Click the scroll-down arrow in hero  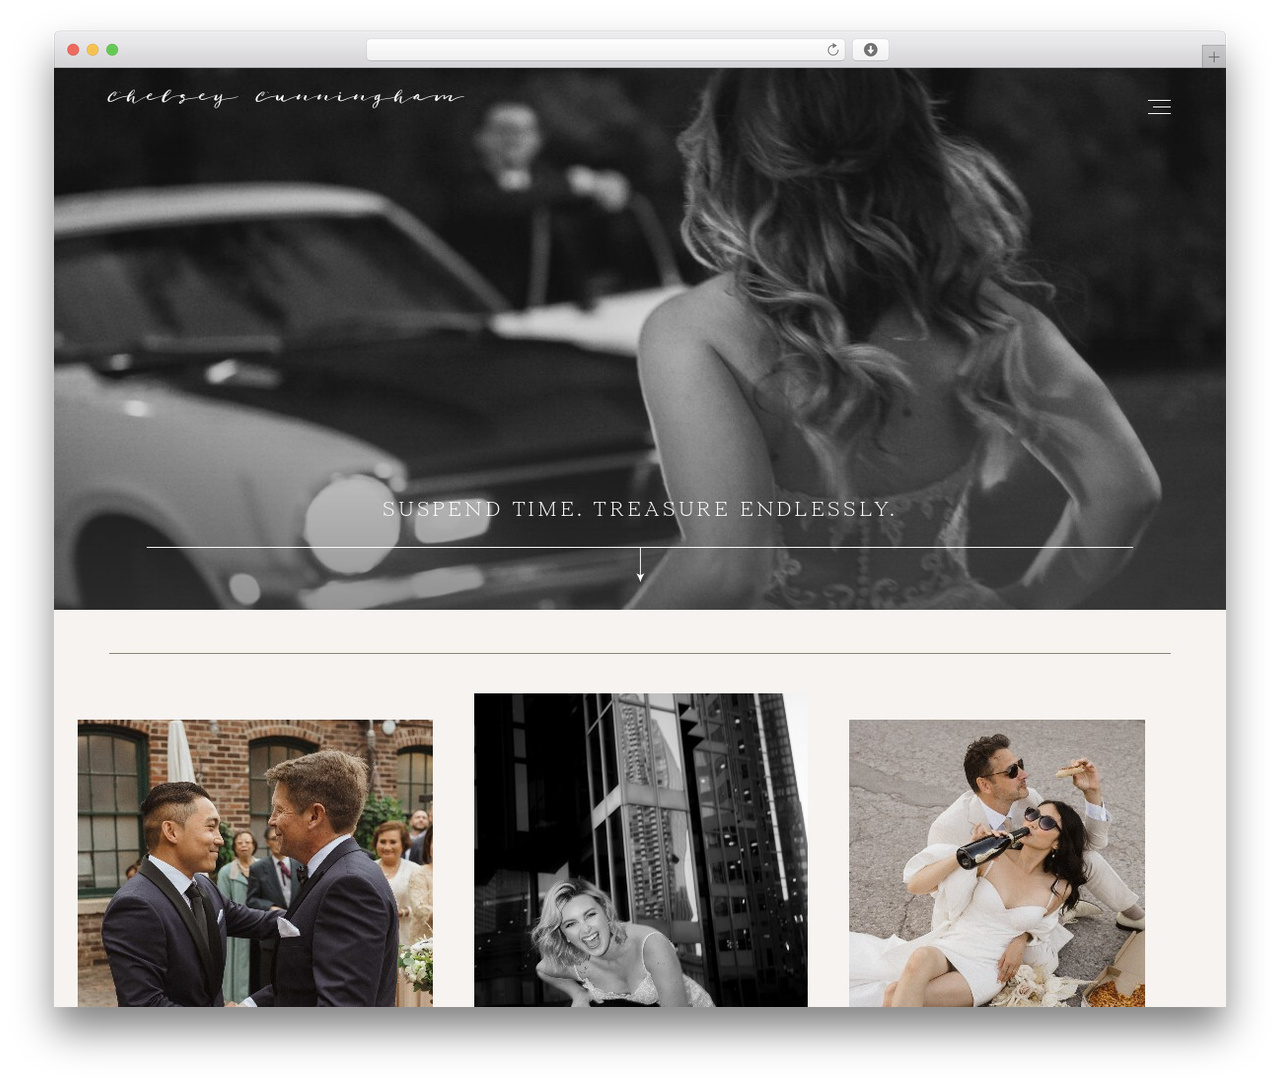pos(640,565)
